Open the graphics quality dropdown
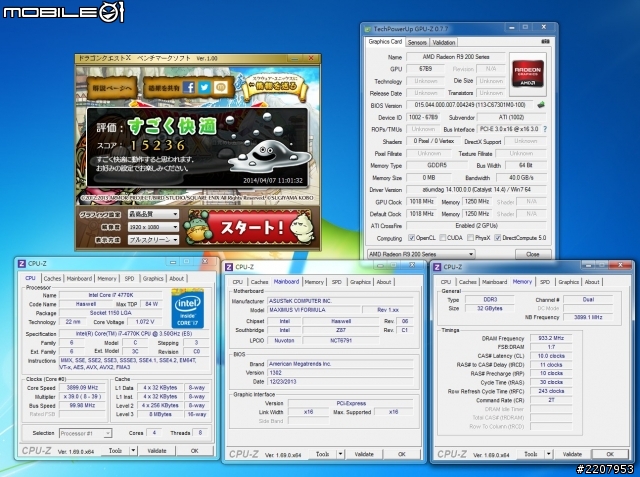Viewport: 640px width, 477px height. (153, 214)
